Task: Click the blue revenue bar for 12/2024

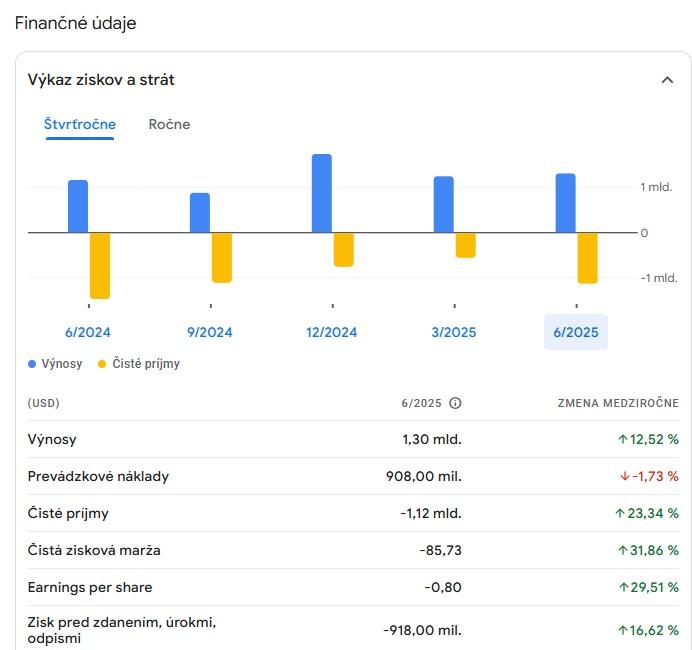Action: click(x=322, y=193)
